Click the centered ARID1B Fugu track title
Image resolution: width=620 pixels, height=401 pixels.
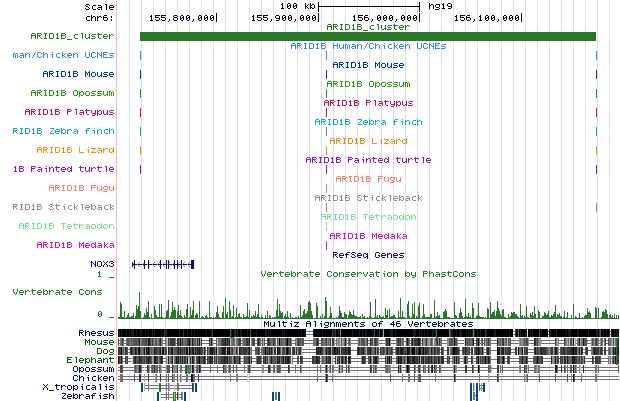[367, 179]
